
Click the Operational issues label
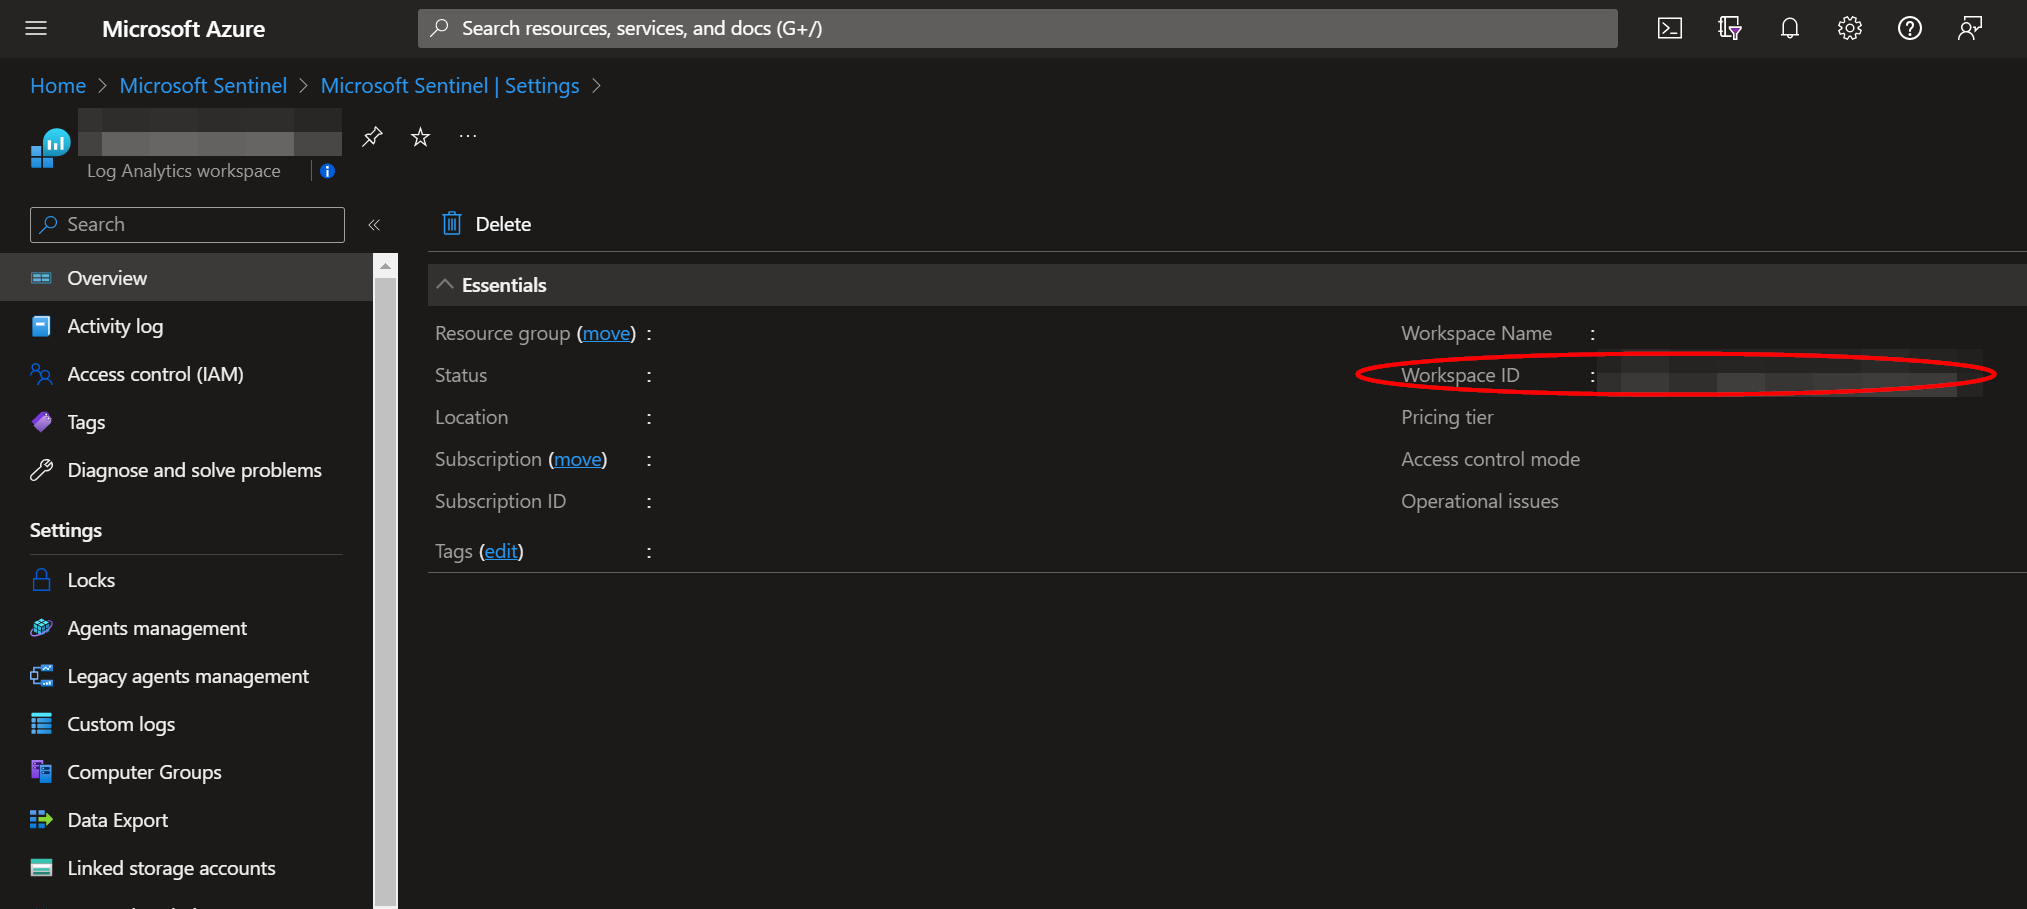pyautogui.click(x=1479, y=502)
